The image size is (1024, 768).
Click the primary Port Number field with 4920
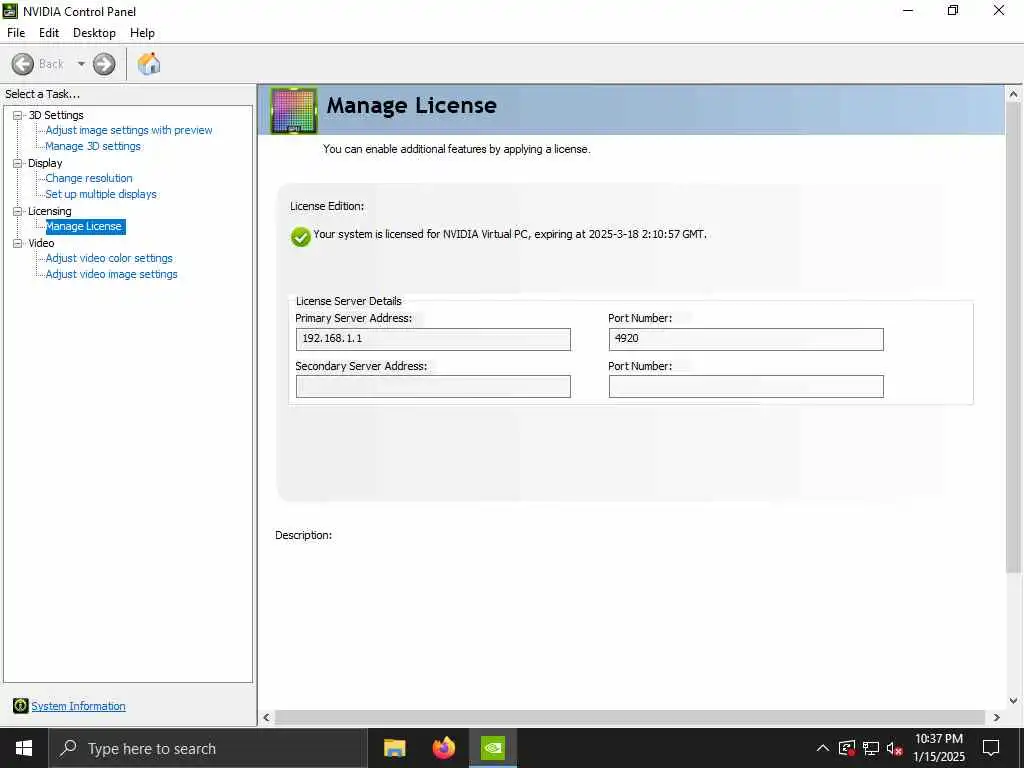(x=746, y=339)
